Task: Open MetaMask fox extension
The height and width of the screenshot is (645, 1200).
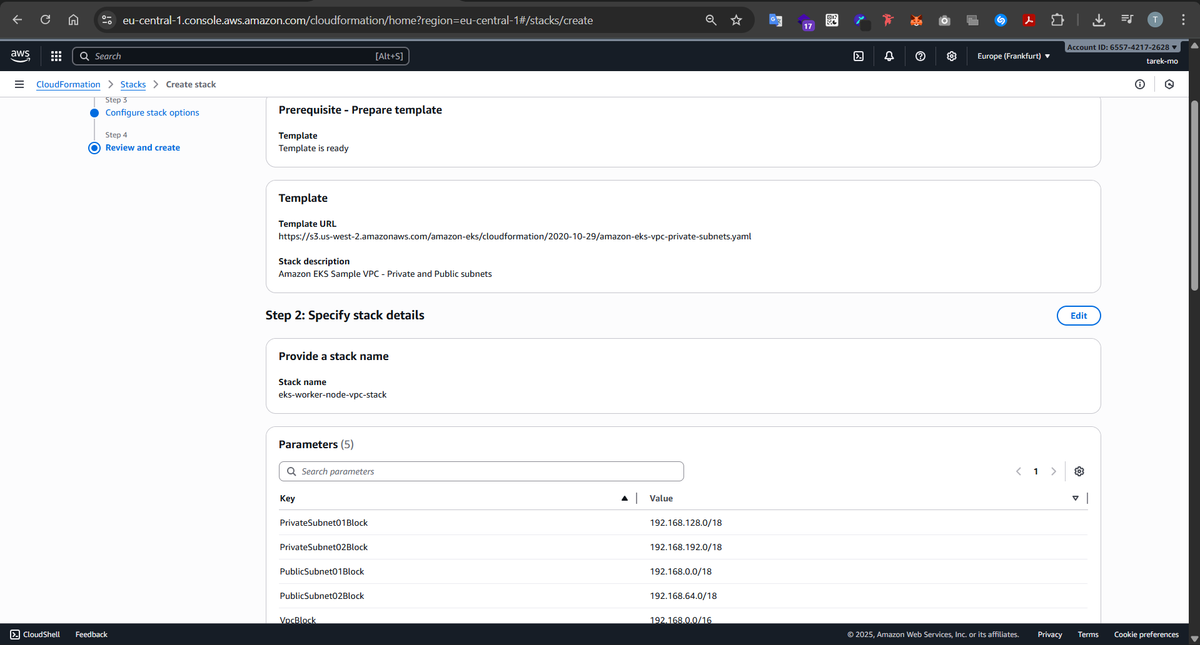Action: pyautogui.click(x=916, y=19)
